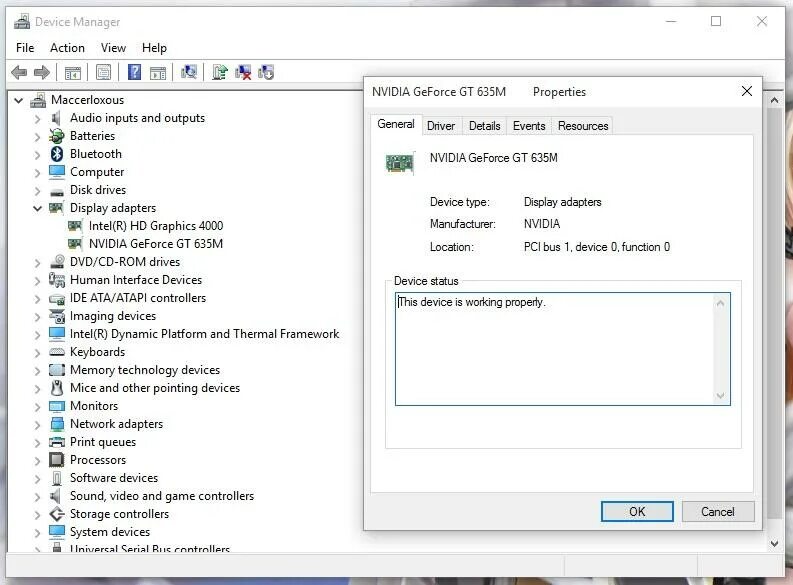Click the Network adapters icon
This screenshot has height=585, width=793.
coord(57,424)
